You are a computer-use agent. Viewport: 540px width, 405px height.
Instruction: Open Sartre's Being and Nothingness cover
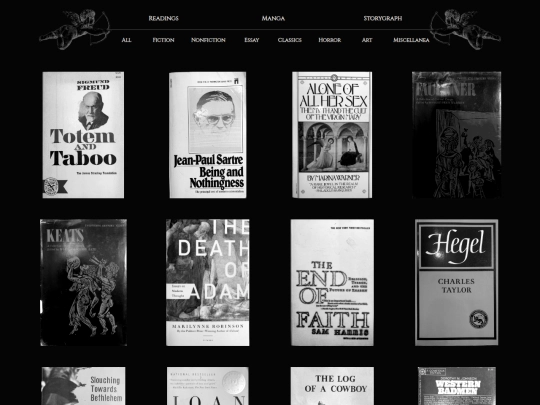pos(208,135)
